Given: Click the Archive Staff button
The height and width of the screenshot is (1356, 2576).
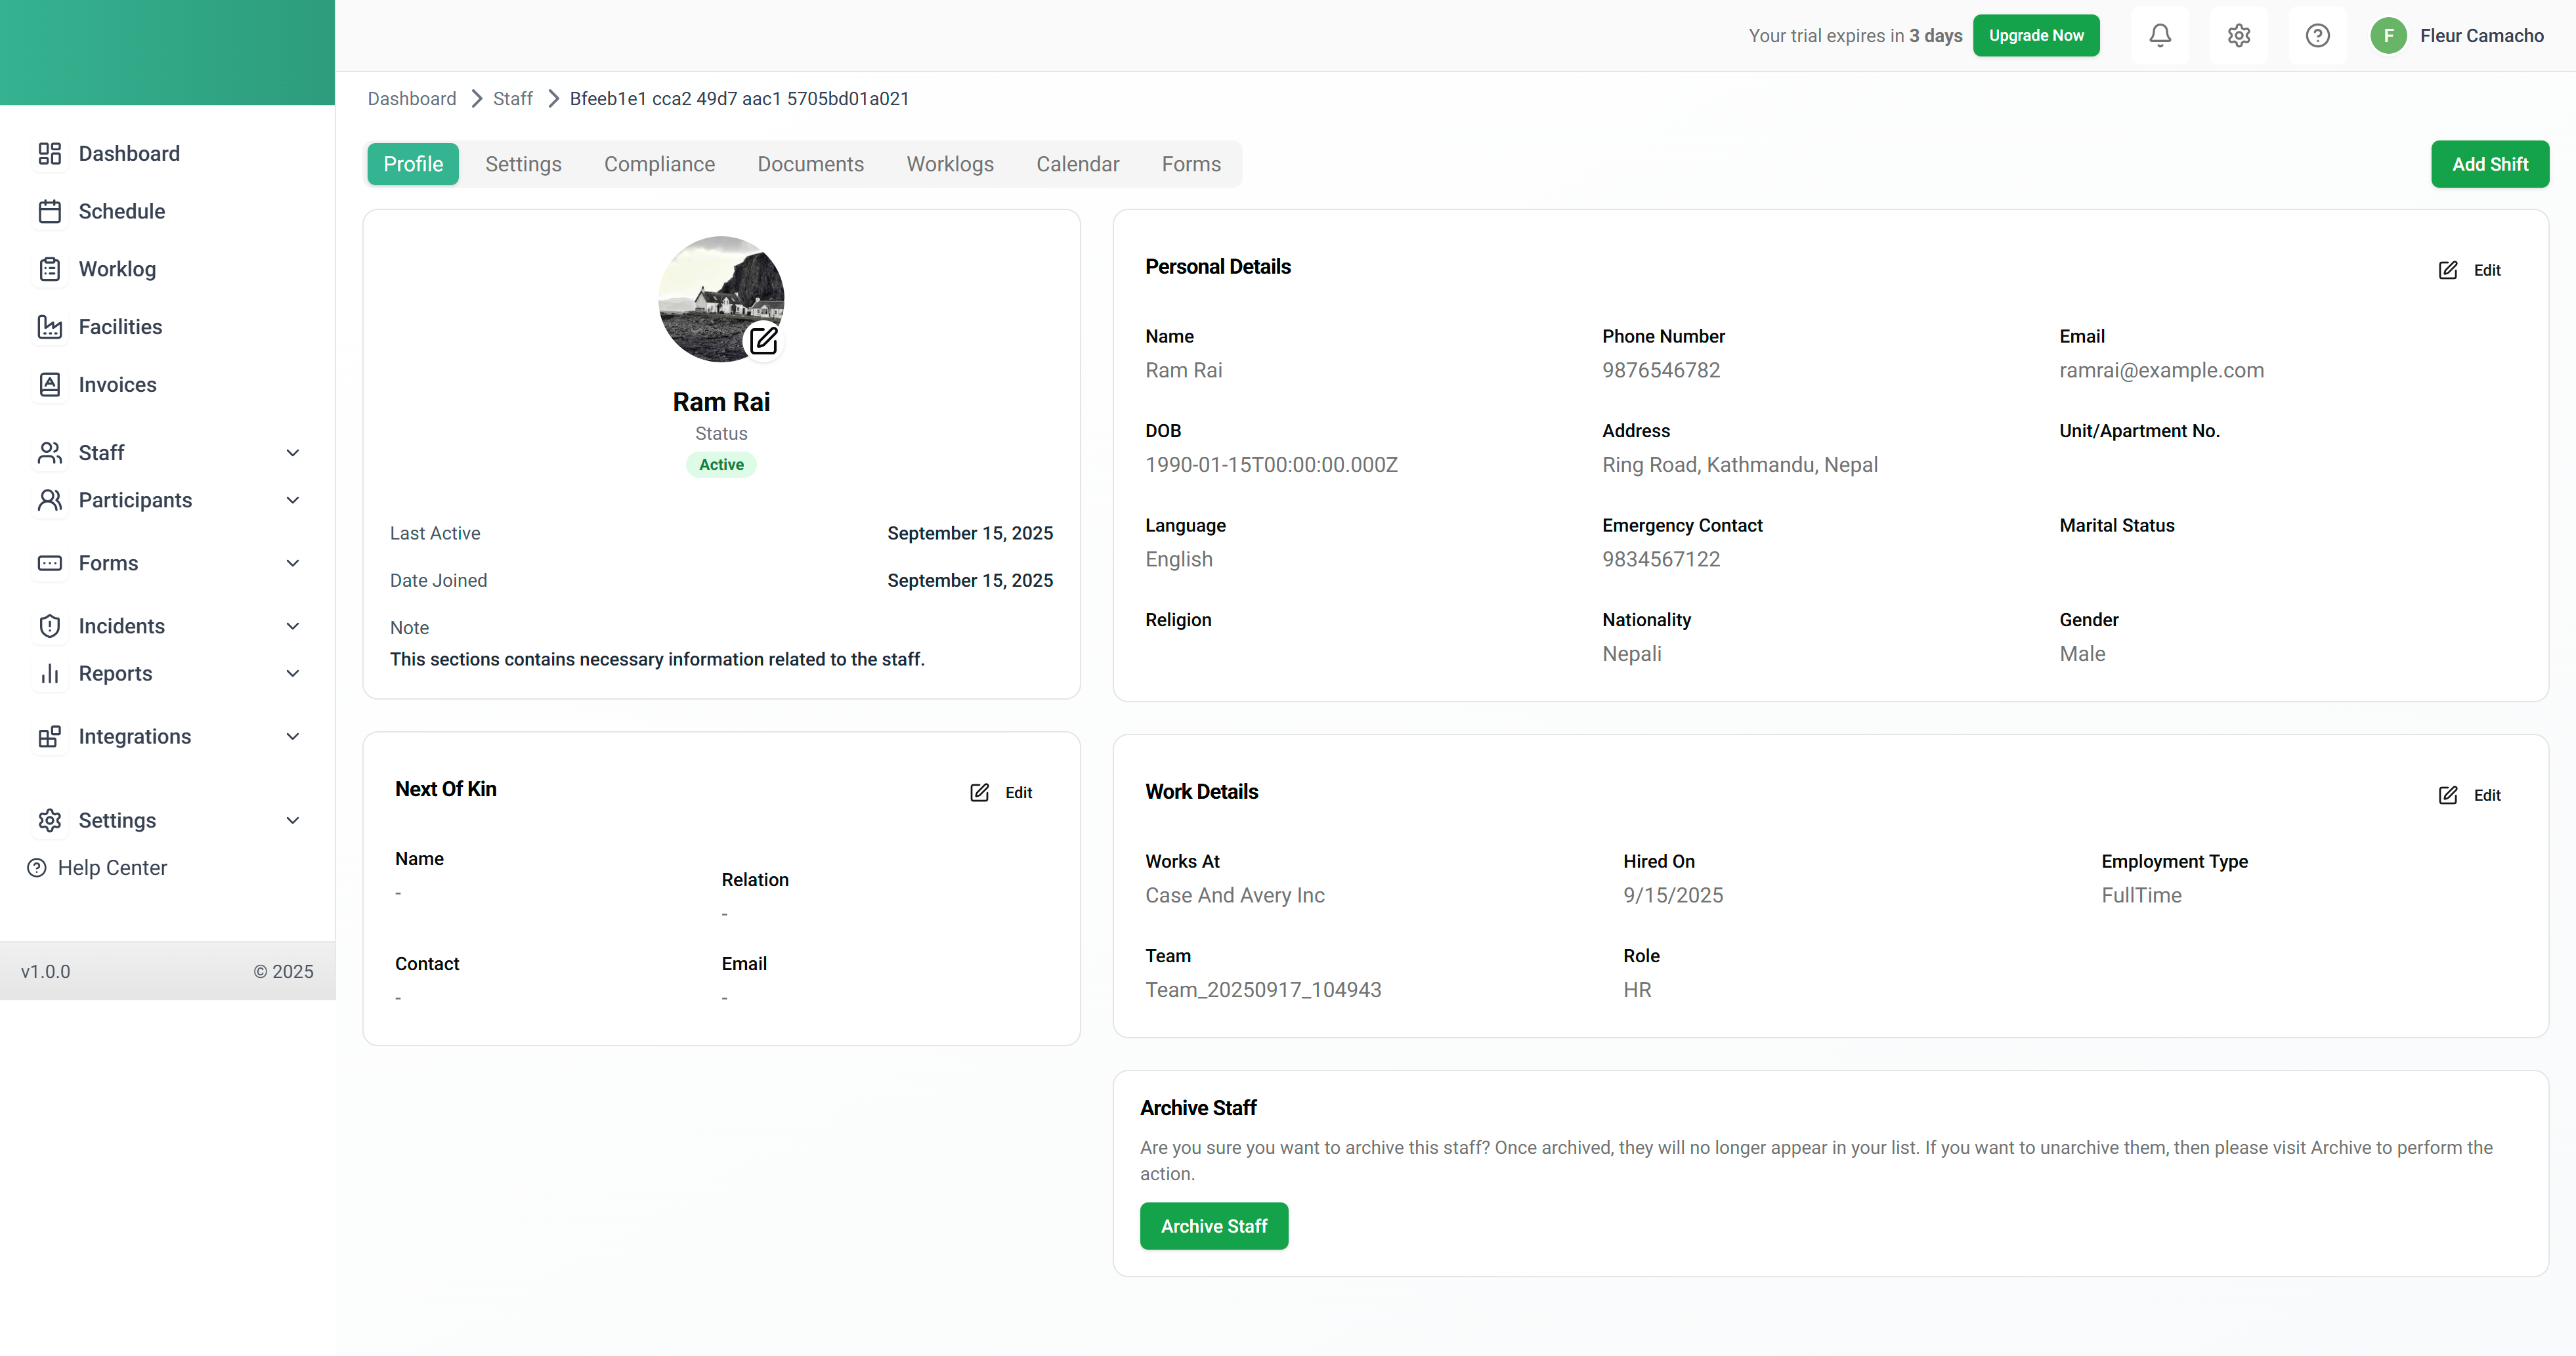Looking at the screenshot, I should coord(1213,1226).
